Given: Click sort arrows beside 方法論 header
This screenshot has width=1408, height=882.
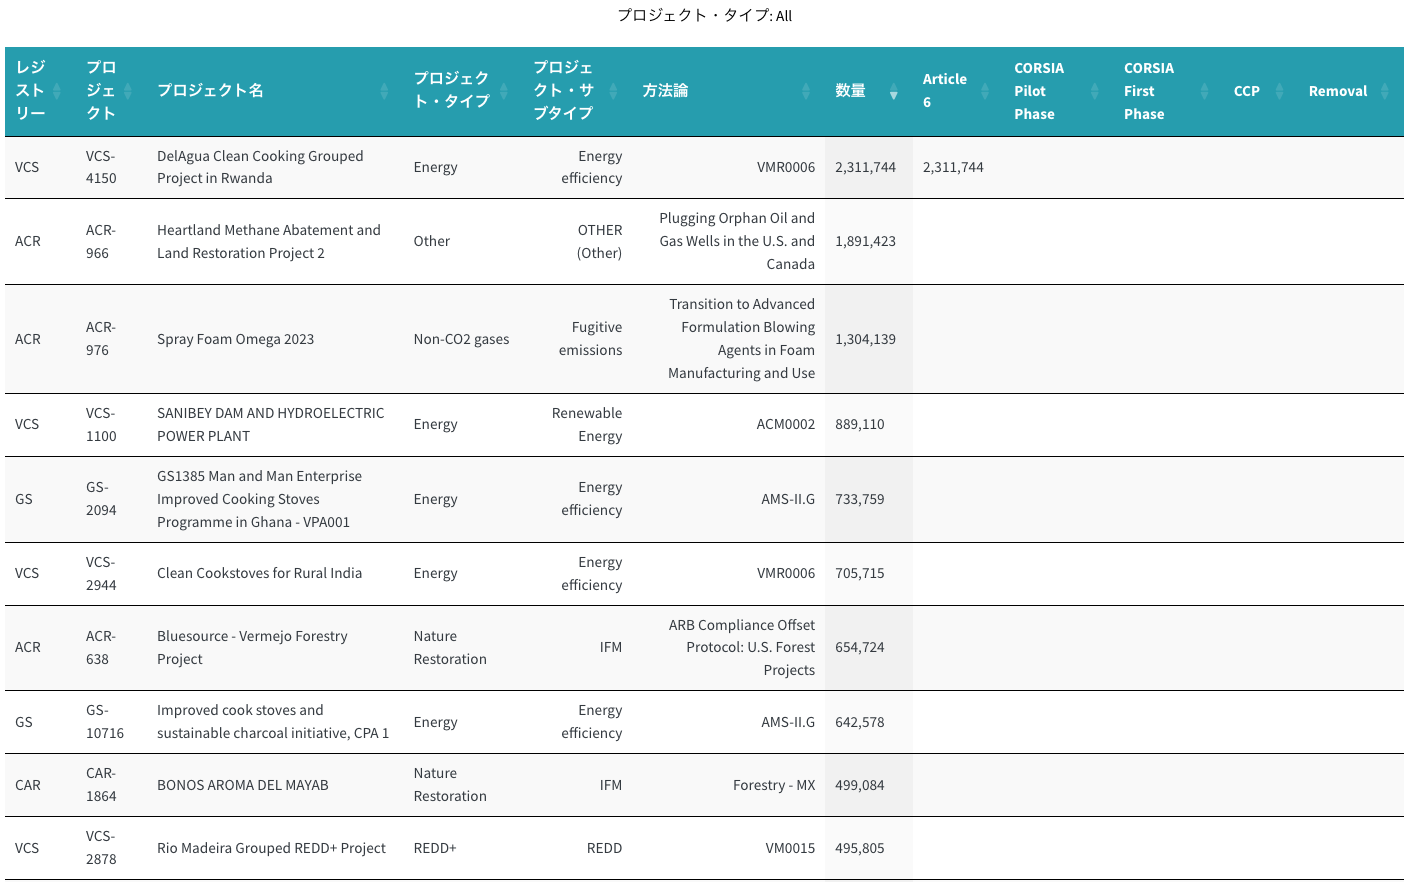Looking at the screenshot, I should (806, 91).
